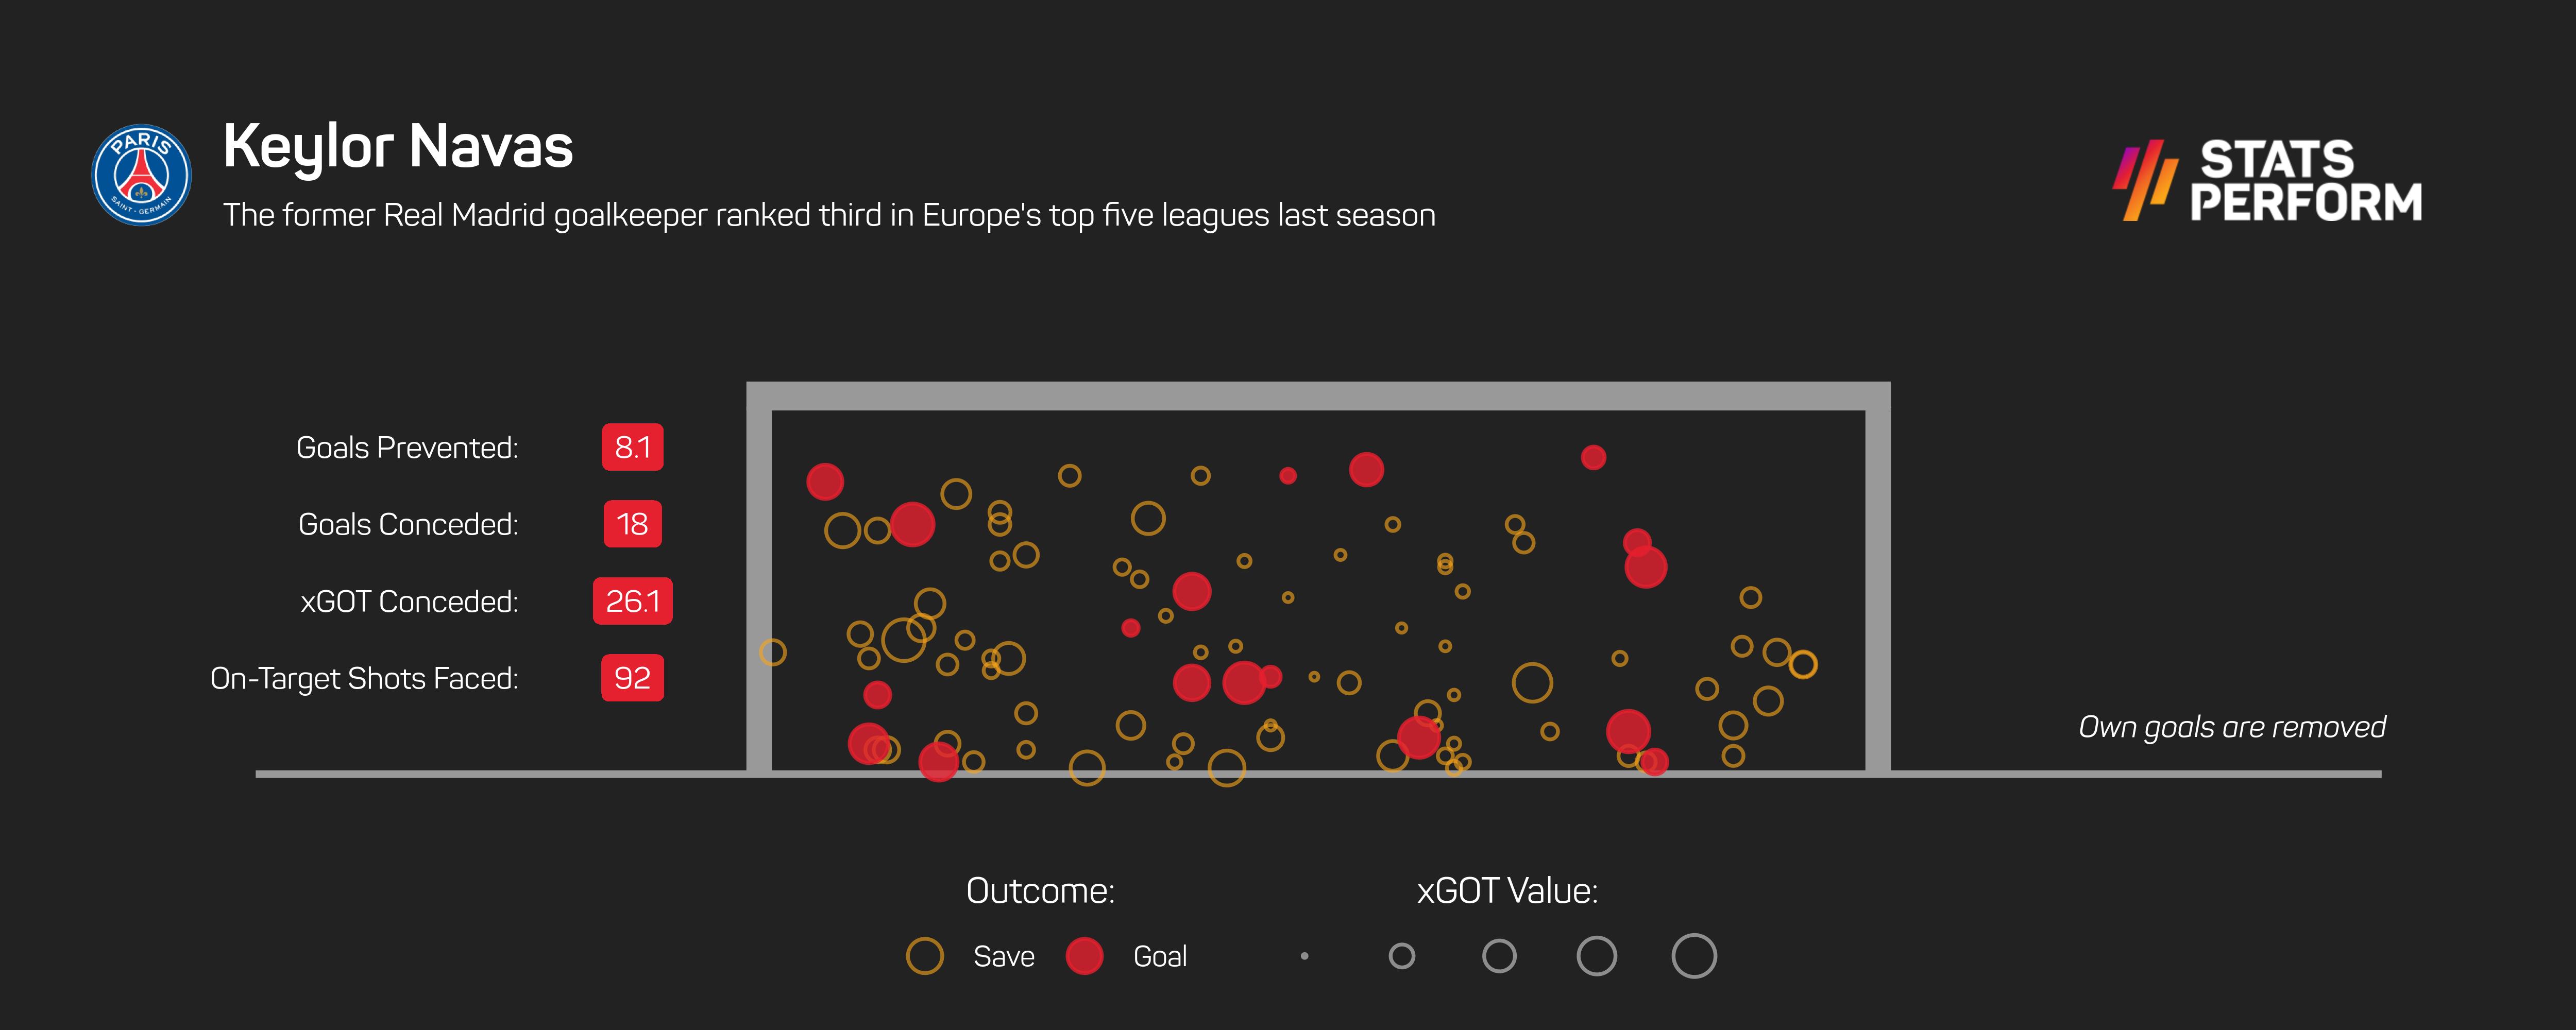Click the largest xGOT Value legend circle
The height and width of the screenshot is (1030, 2576).
[1693, 956]
